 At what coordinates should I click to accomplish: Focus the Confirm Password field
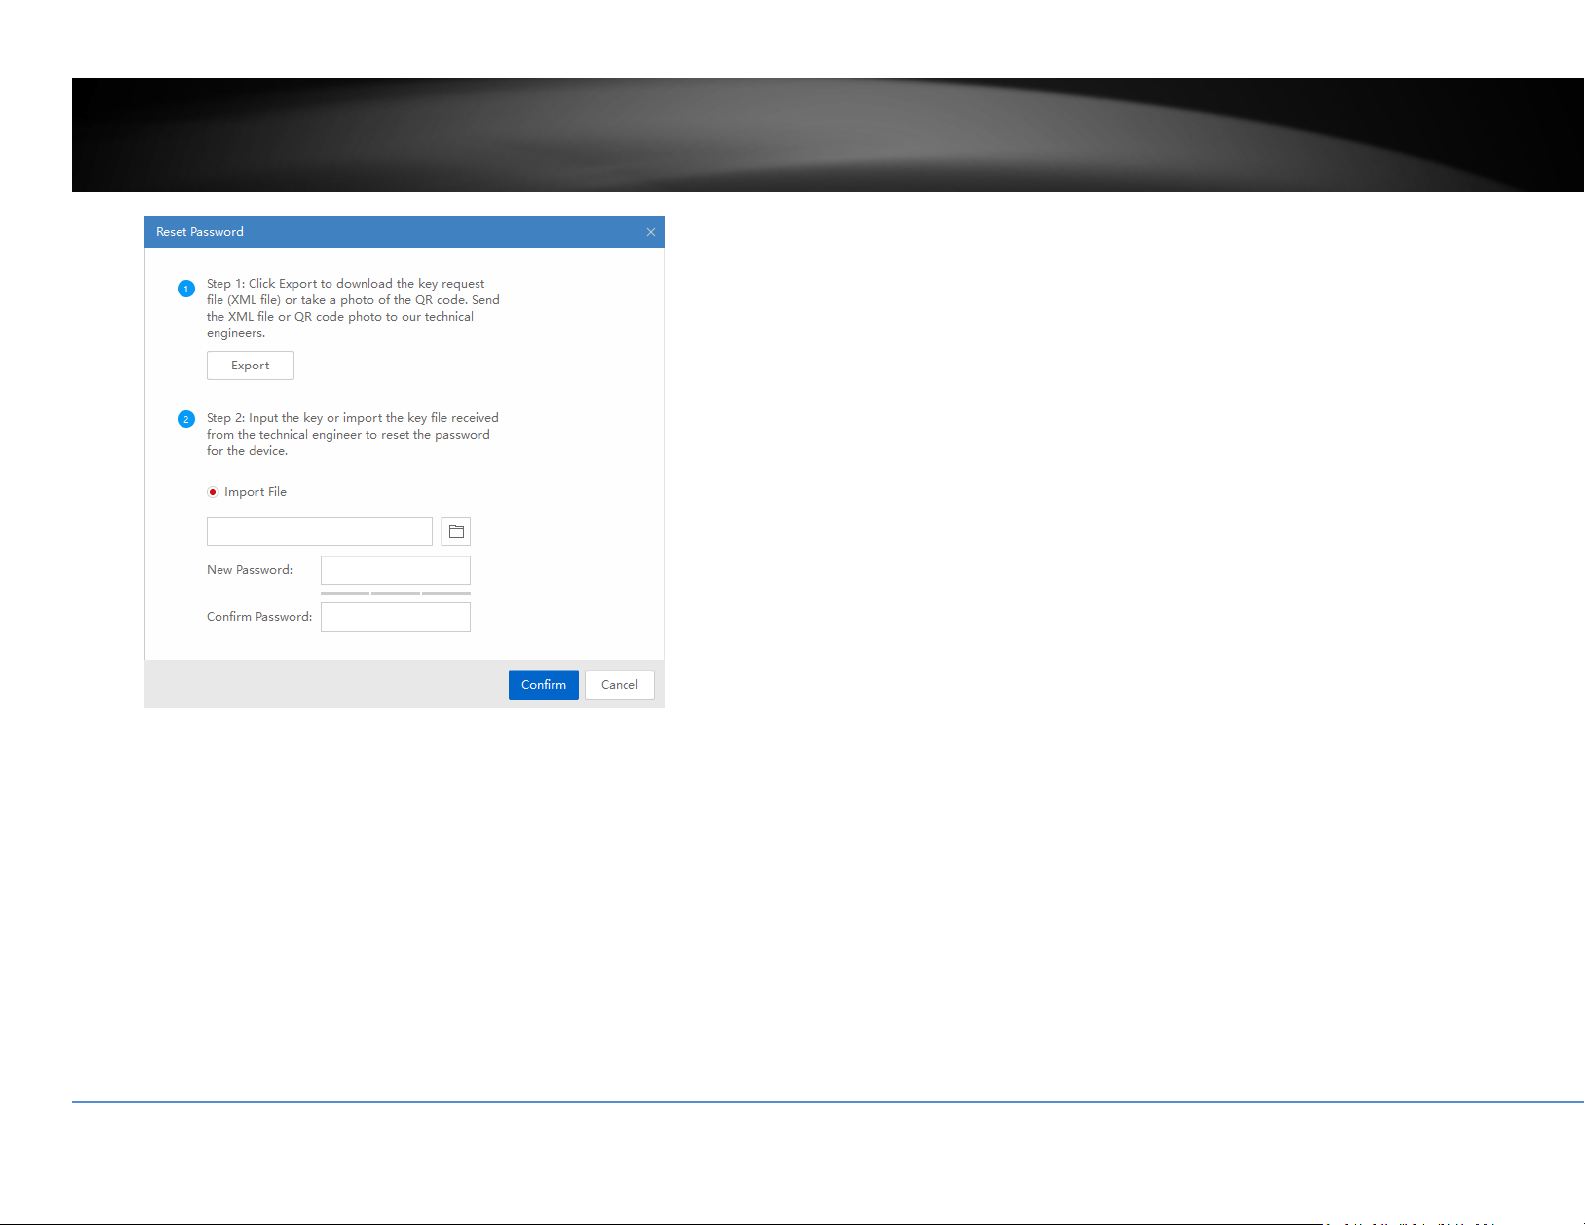coord(396,617)
